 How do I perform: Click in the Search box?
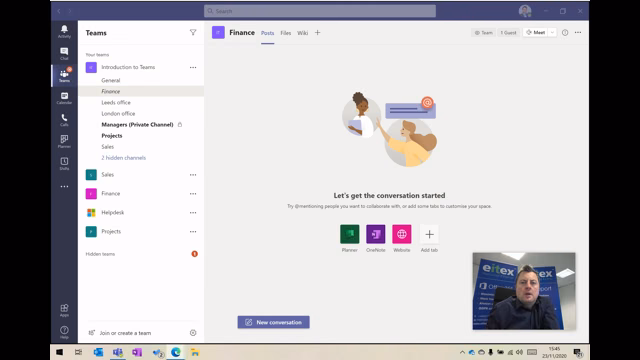coord(320,11)
